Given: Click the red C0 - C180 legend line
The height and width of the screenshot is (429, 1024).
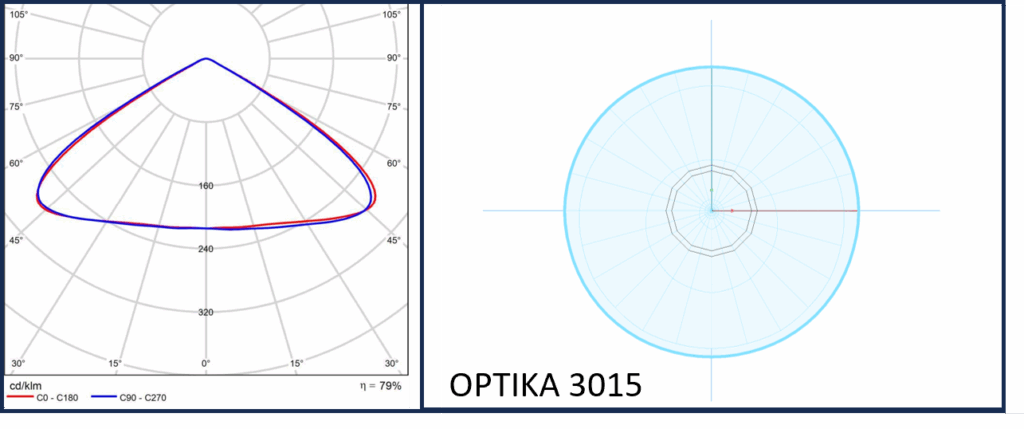Looking at the screenshot, I should point(21,397).
